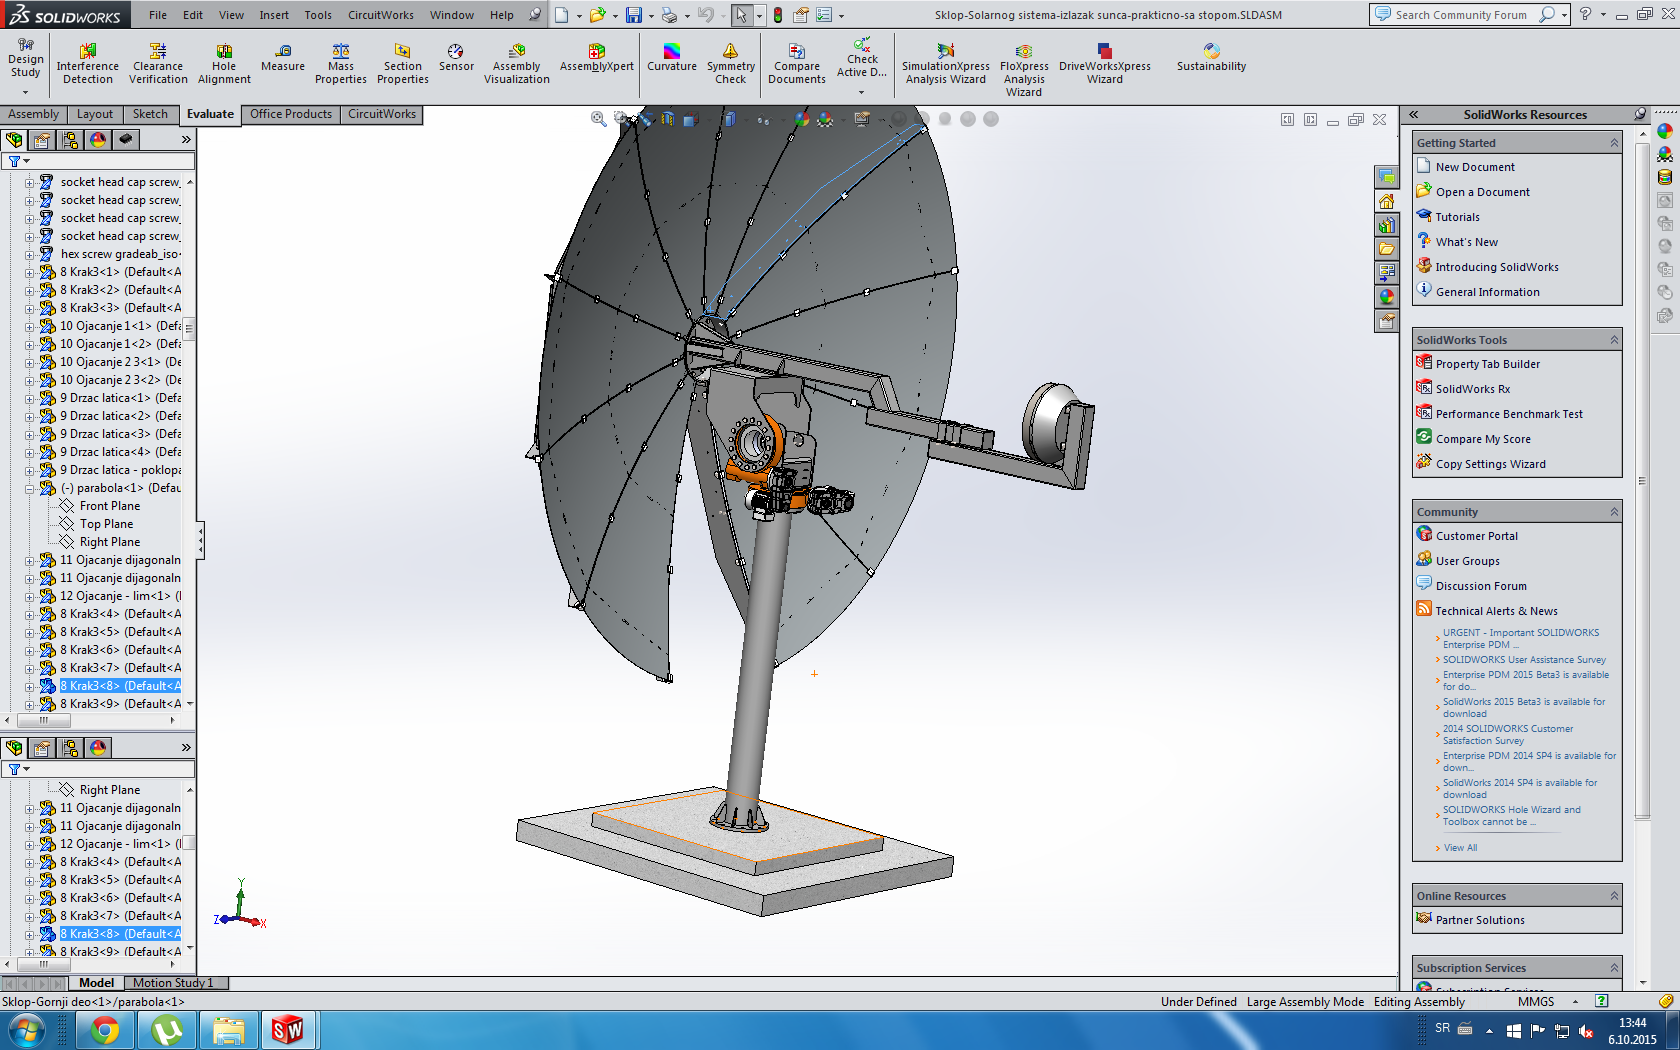Click Search Community Forum field
The height and width of the screenshot is (1050, 1680).
click(x=1461, y=15)
